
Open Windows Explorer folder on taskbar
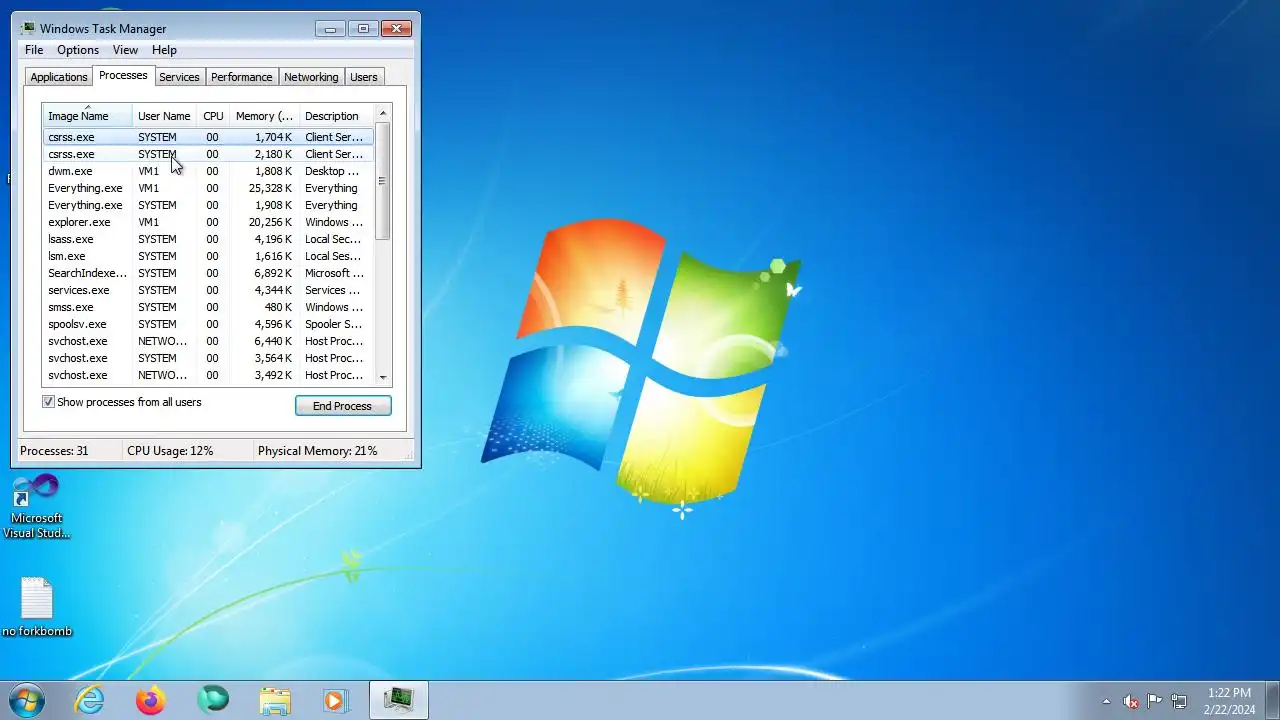pyautogui.click(x=274, y=700)
